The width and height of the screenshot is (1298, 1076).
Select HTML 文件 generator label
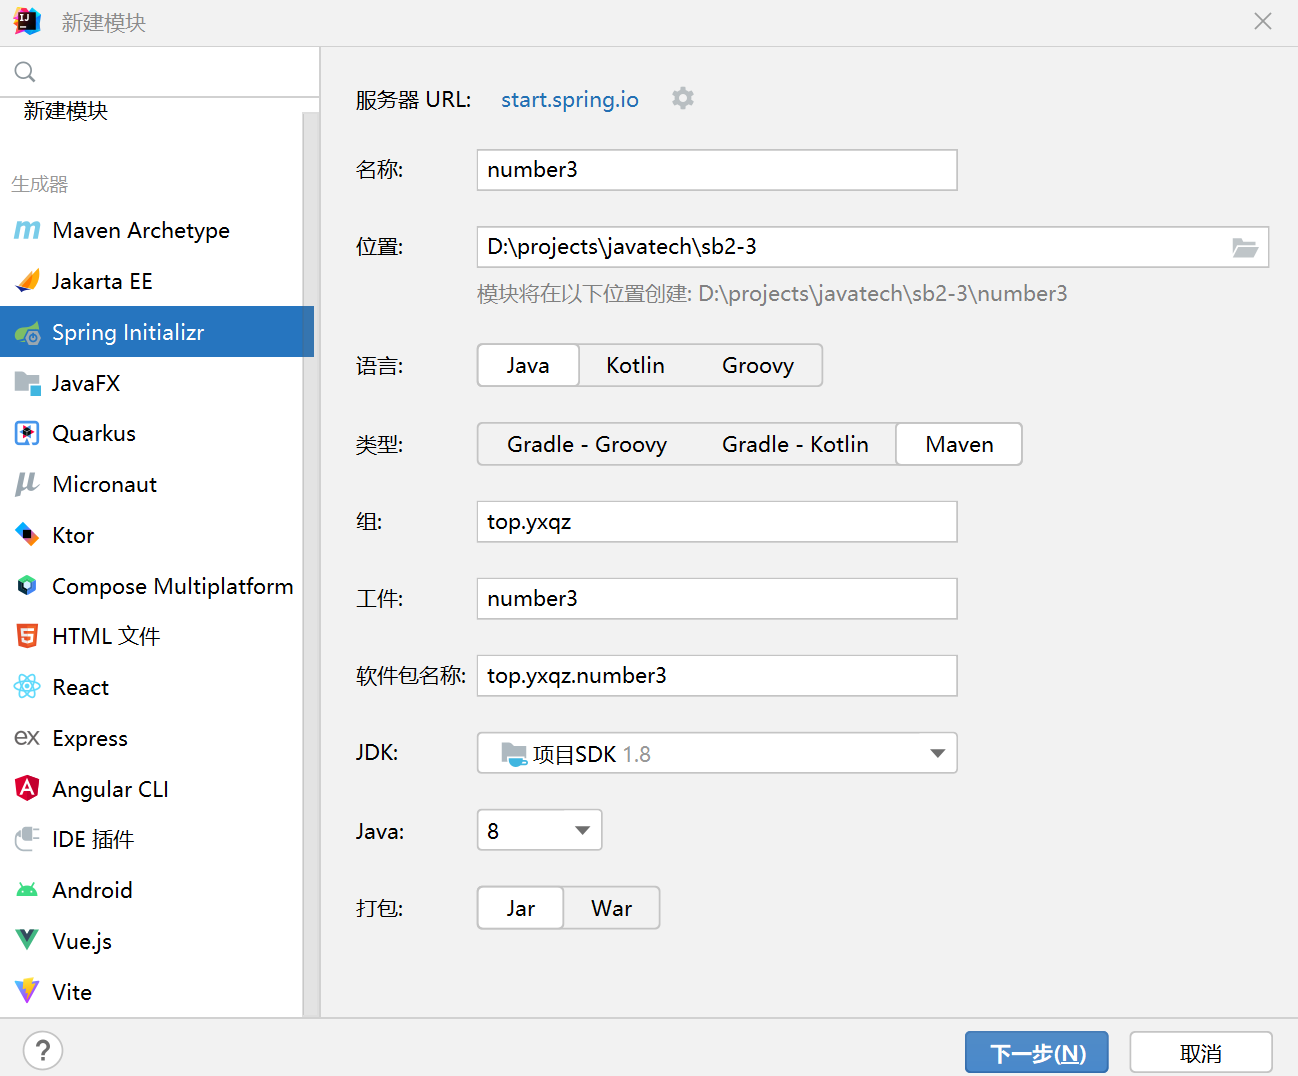(106, 636)
